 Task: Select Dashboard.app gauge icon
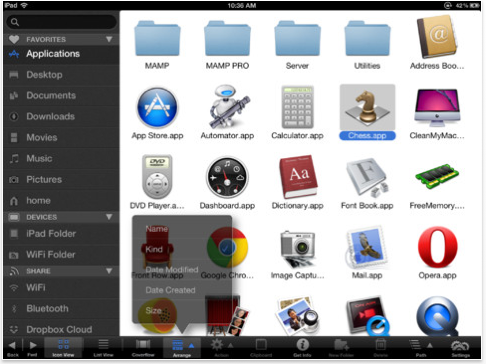(x=227, y=177)
